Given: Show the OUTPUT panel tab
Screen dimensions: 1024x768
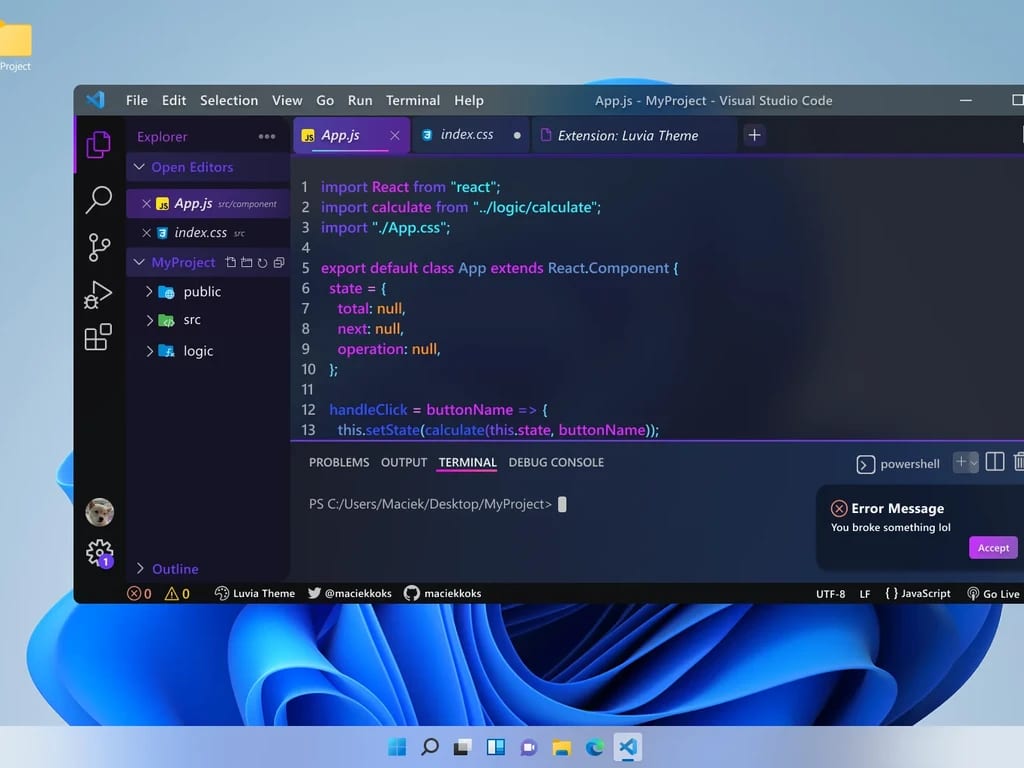Looking at the screenshot, I should (404, 462).
